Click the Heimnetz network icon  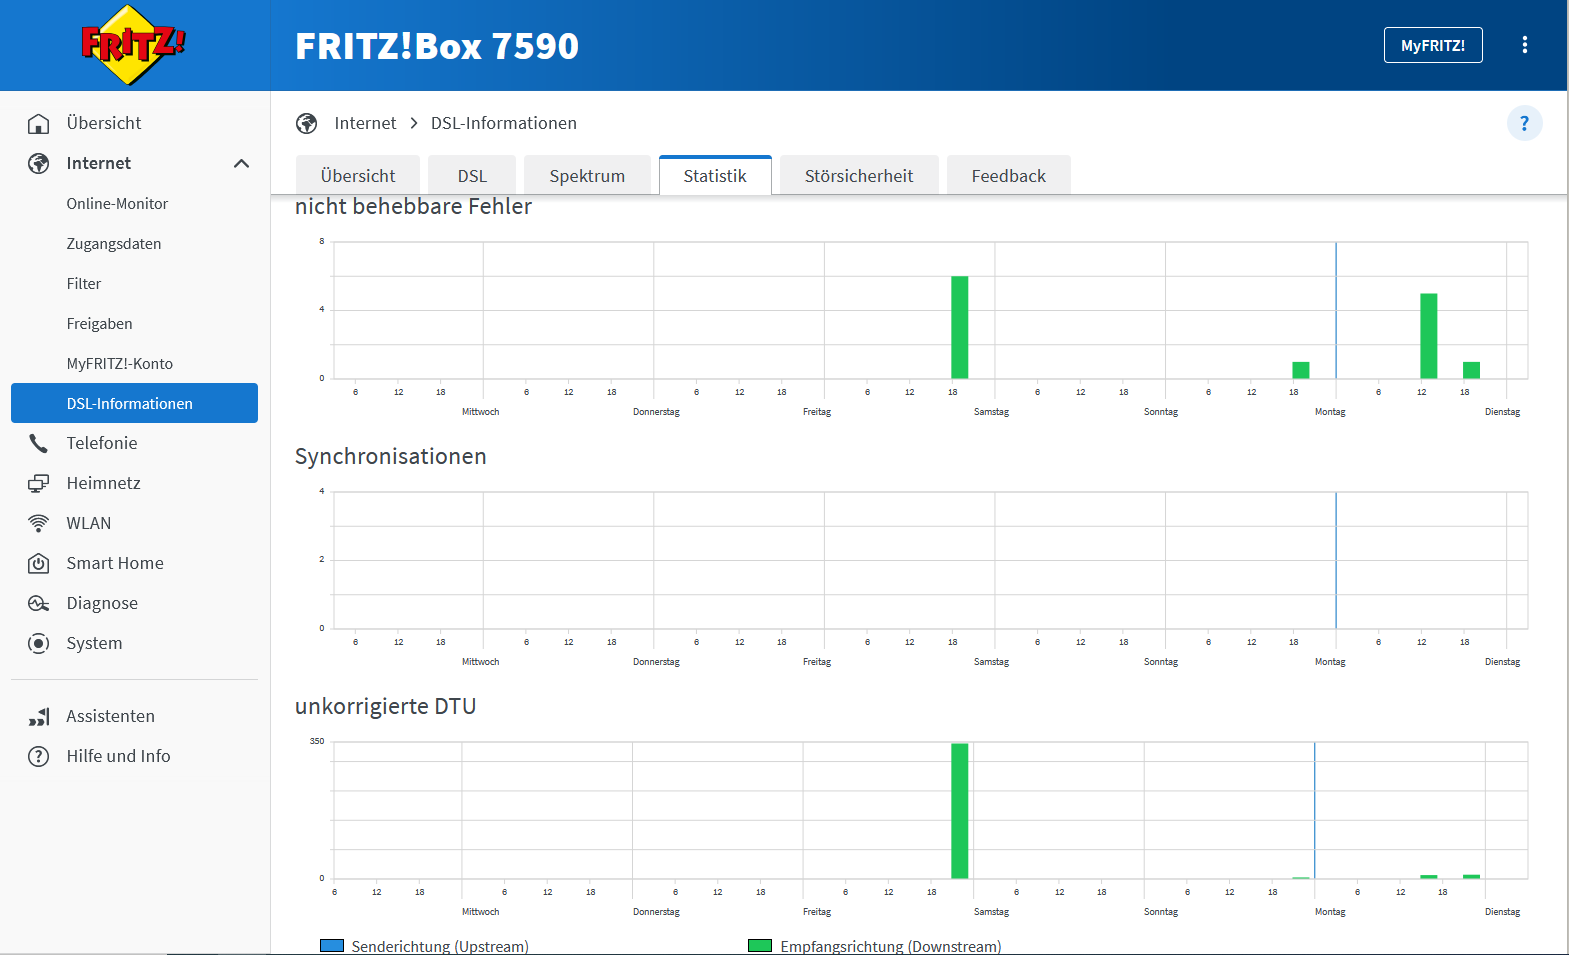(38, 483)
